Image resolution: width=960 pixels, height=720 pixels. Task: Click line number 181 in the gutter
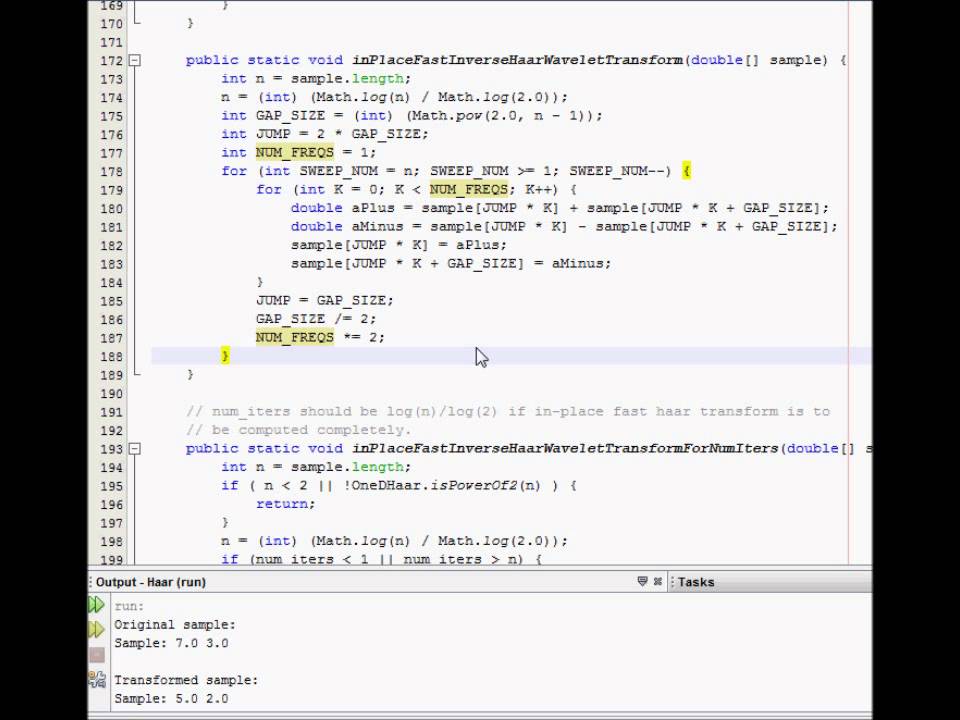click(111, 227)
